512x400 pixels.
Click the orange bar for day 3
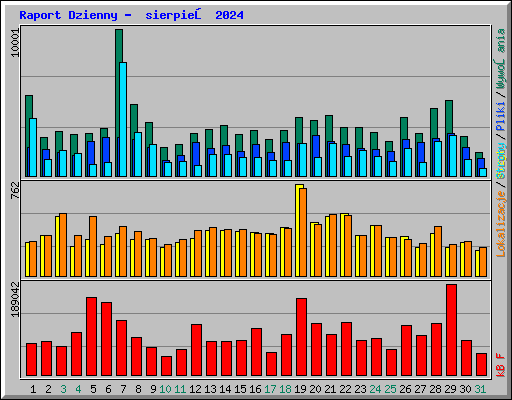coord(63,245)
